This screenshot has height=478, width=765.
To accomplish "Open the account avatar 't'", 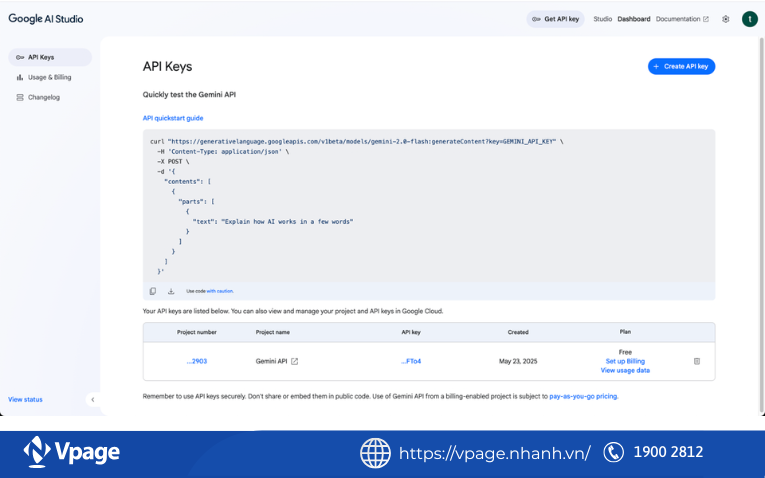I will pyautogui.click(x=750, y=19).
